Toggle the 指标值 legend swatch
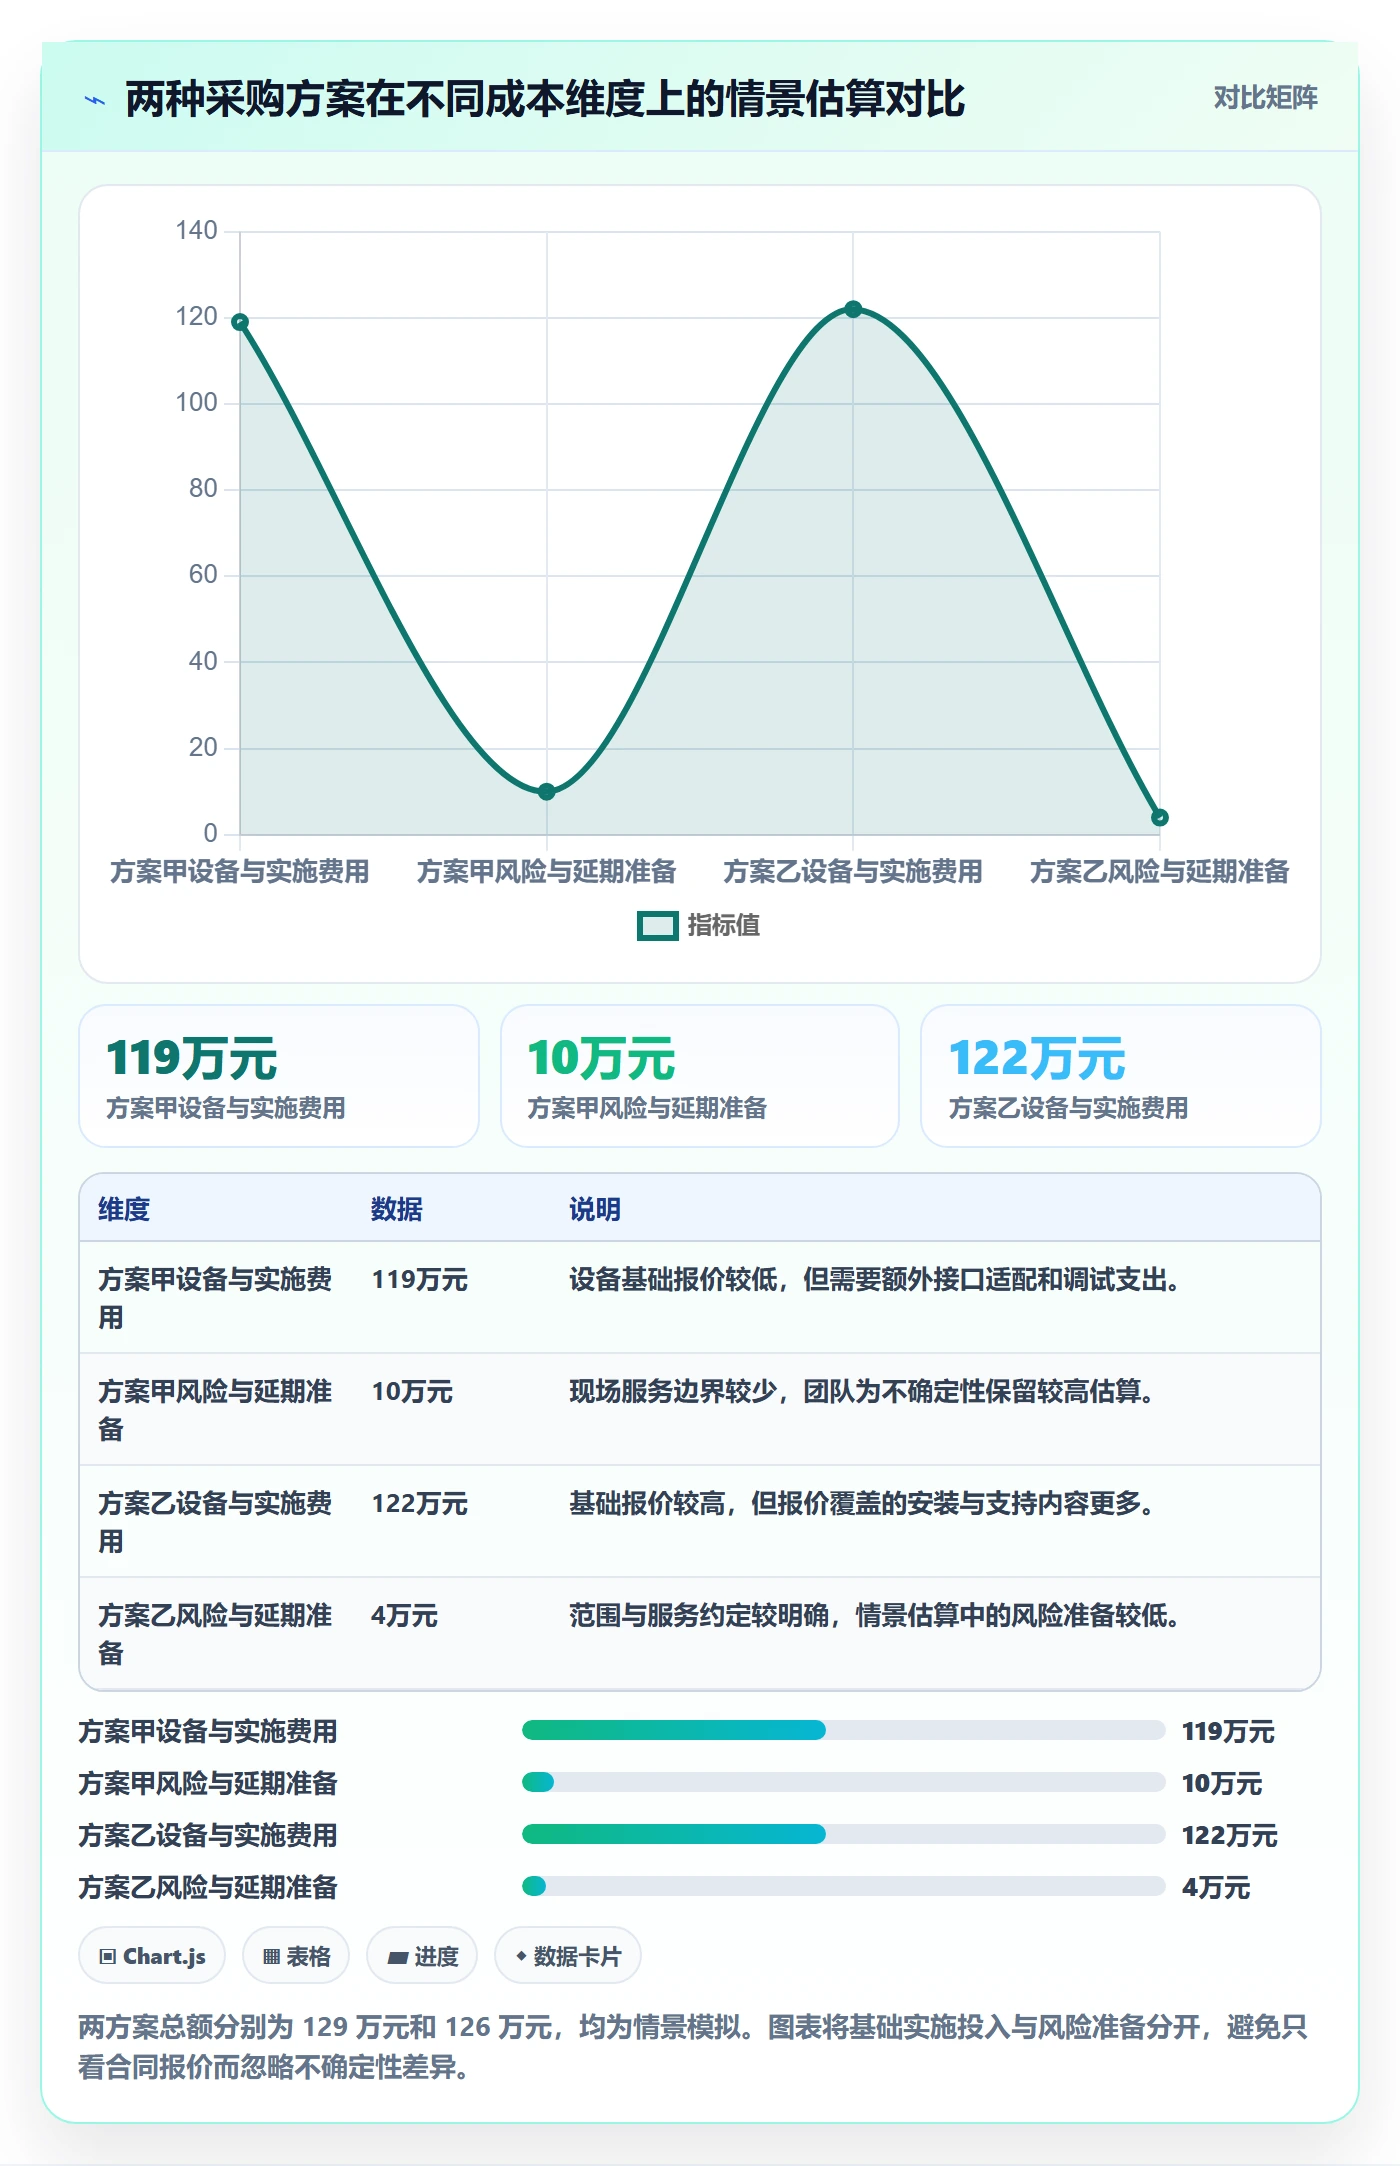 [x=657, y=926]
